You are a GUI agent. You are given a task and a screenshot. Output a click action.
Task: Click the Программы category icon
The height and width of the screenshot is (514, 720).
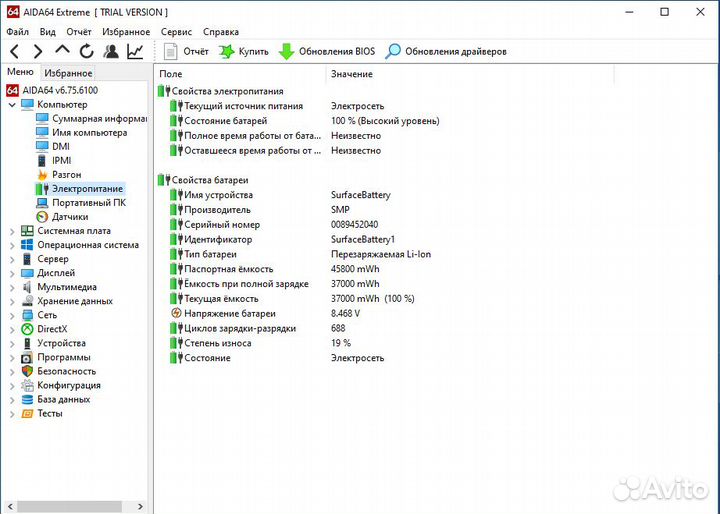[x=27, y=357]
